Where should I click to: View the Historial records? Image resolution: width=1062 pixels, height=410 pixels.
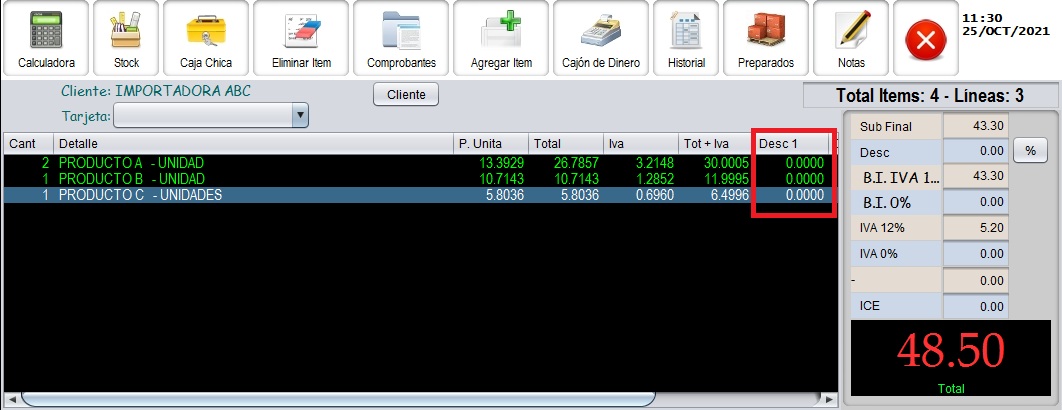(686, 40)
